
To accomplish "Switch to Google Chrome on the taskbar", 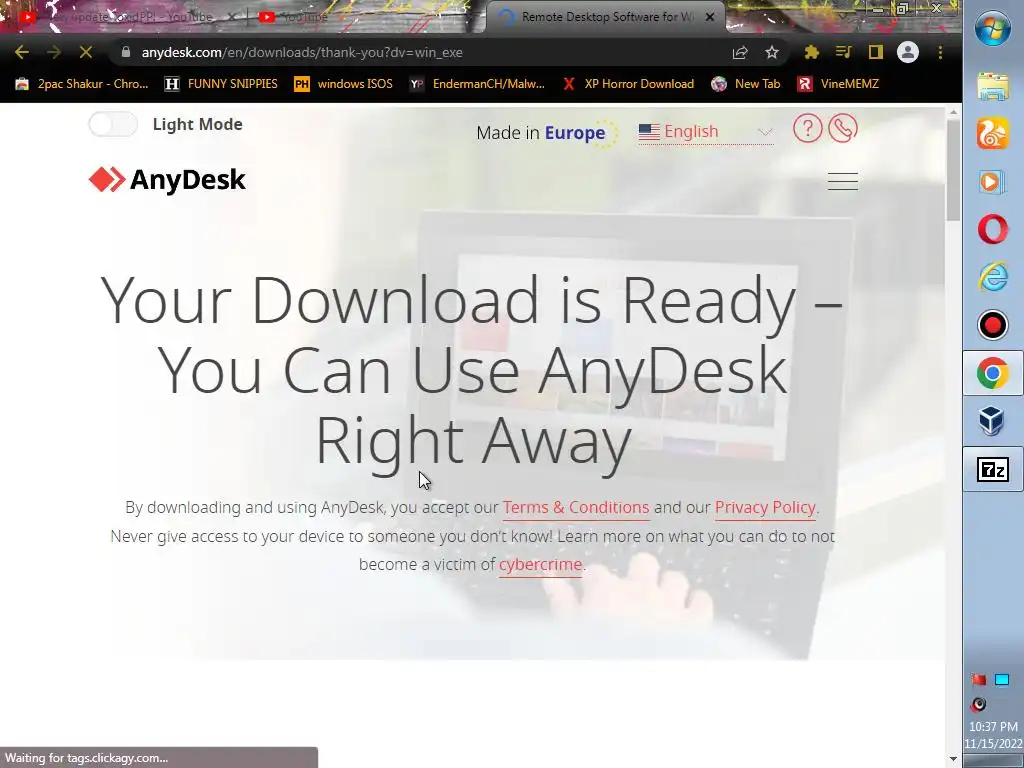I will click(x=993, y=373).
